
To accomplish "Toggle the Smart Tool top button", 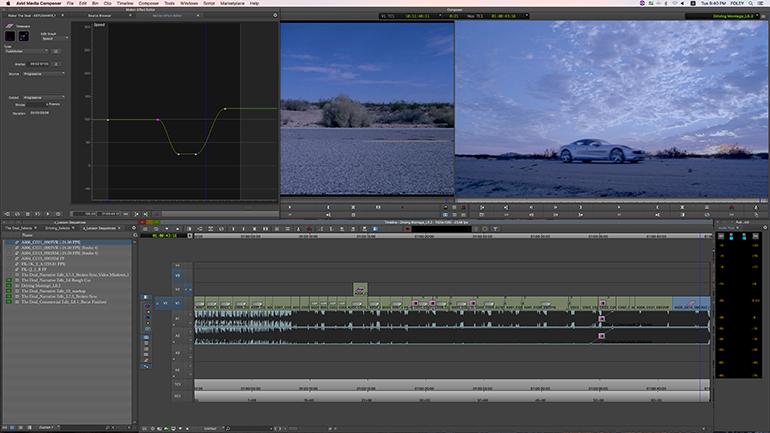I will click(x=146, y=297).
